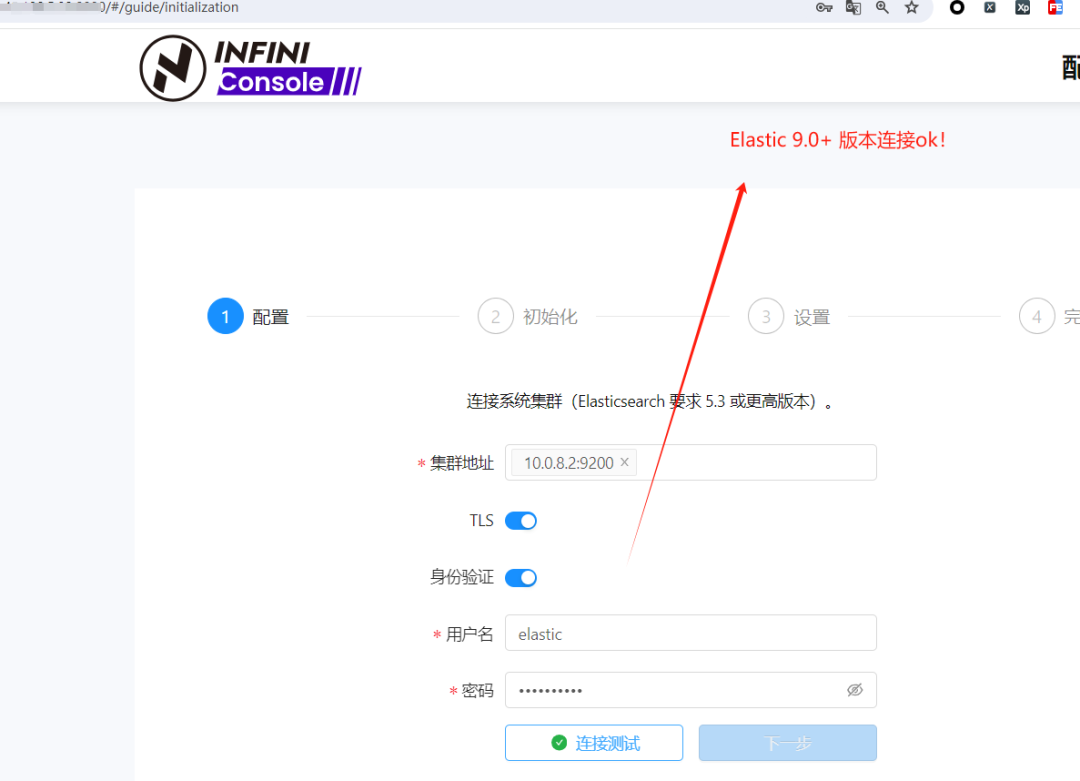Screen dimensions: 1080x781
Task: Focus the 密码 input field
Action: pyautogui.click(x=691, y=690)
